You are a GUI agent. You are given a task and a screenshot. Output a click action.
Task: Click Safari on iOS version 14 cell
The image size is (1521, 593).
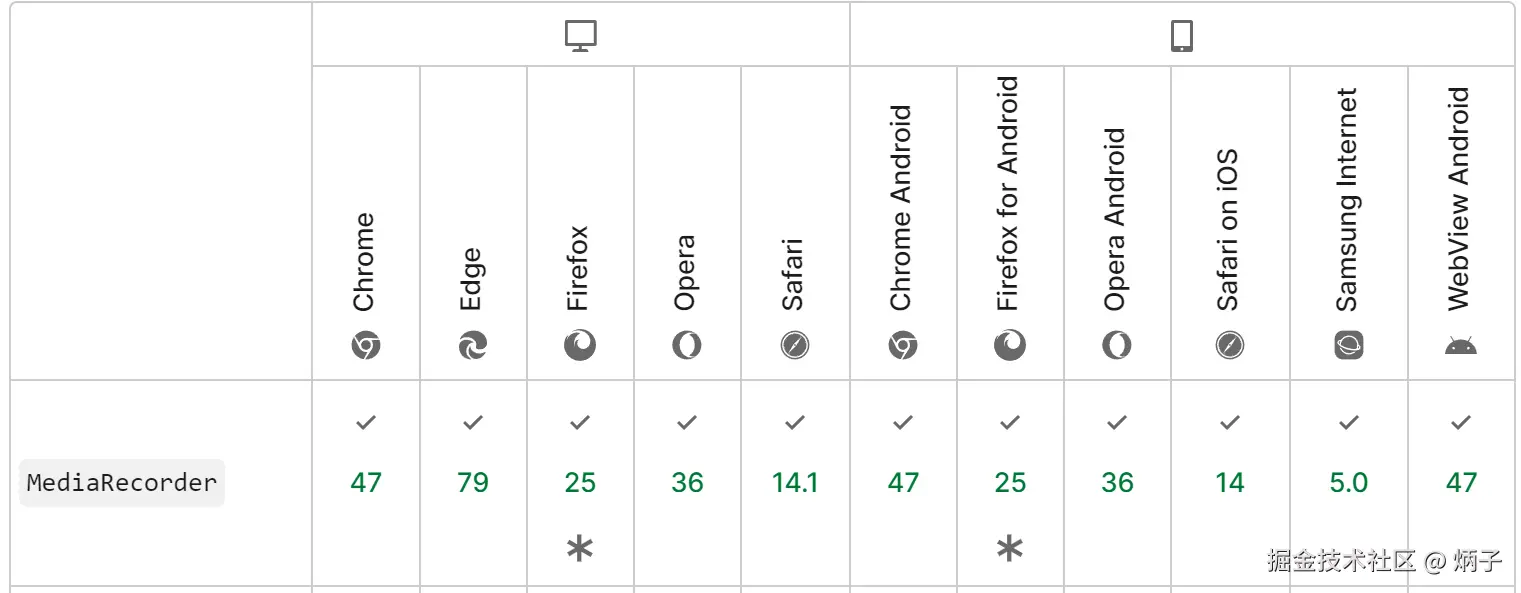click(1230, 483)
